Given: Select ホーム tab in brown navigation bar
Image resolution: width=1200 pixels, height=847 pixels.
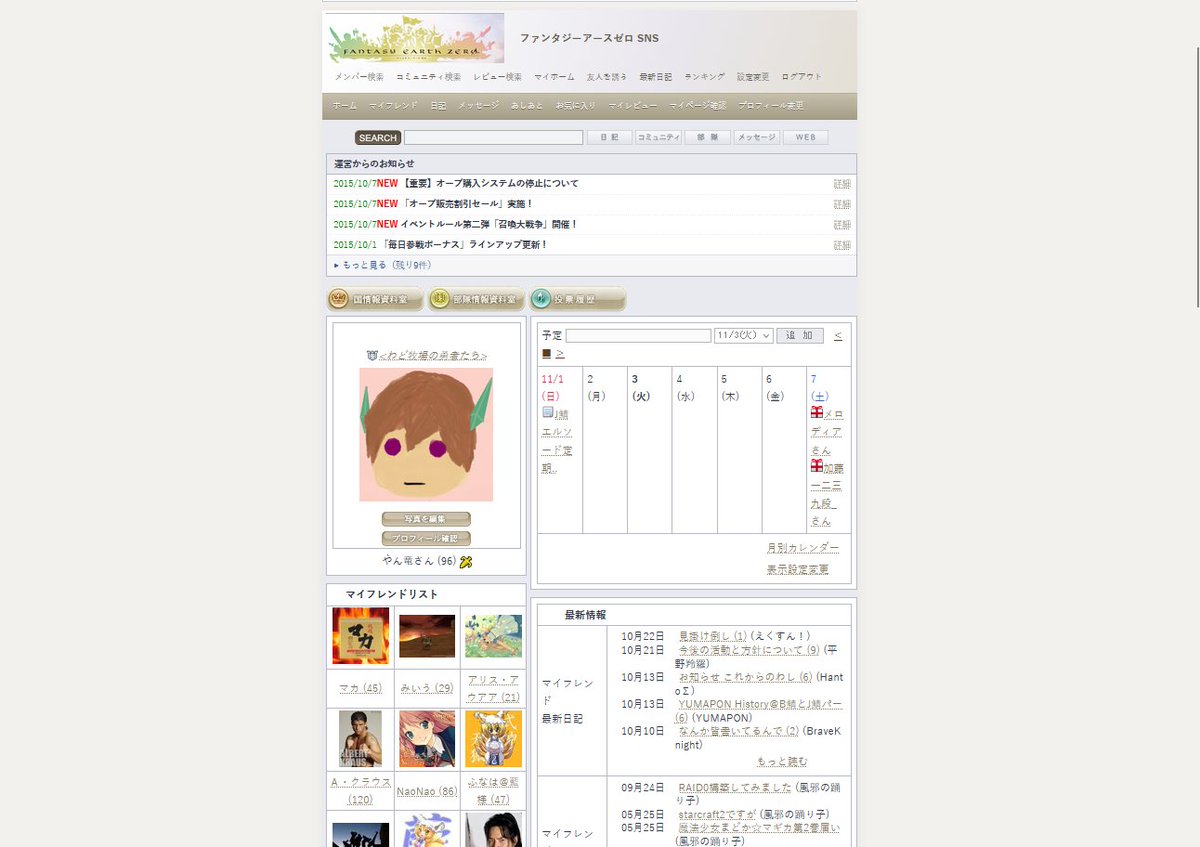Looking at the screenshot, I should pos(344,106).
